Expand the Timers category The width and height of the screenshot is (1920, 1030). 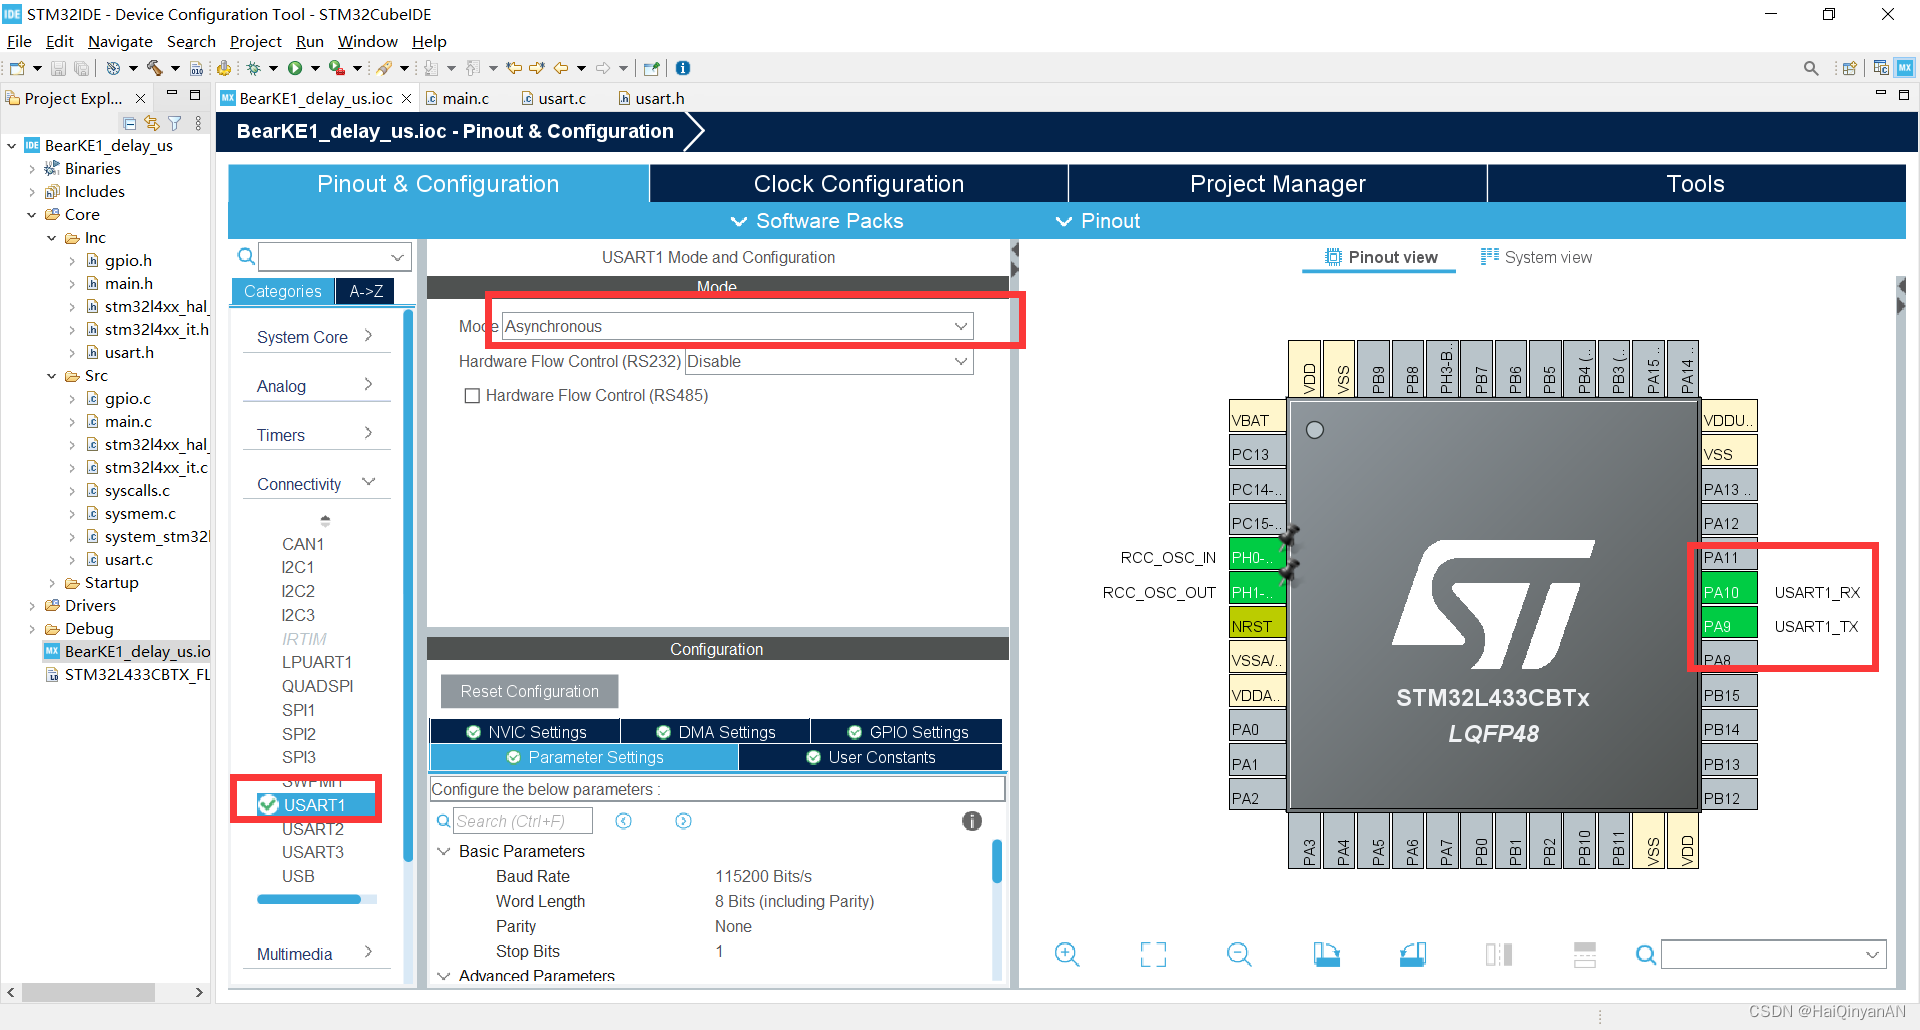point(315,435)
